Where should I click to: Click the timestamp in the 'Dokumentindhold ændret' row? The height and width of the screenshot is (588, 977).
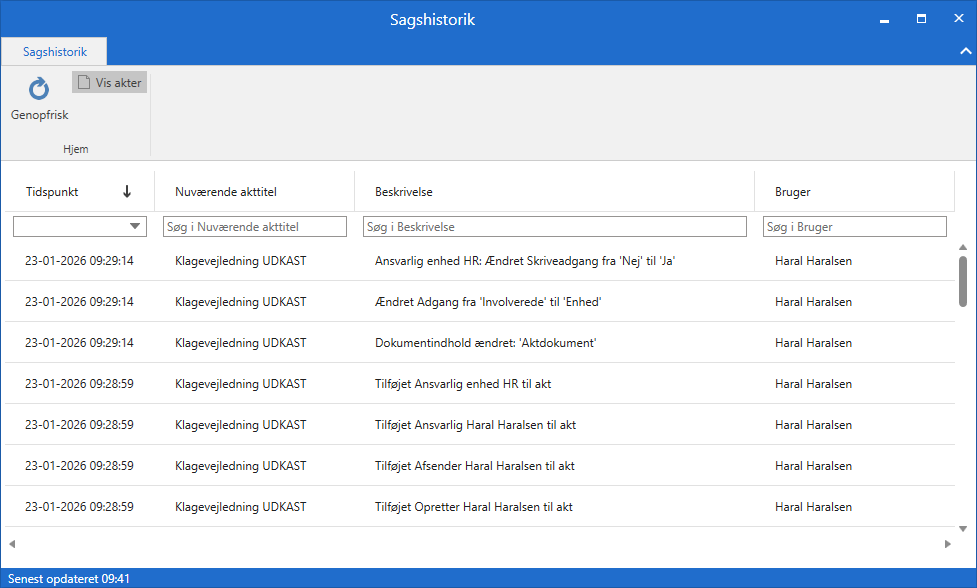pyautogui.click(x=79, y=343)
